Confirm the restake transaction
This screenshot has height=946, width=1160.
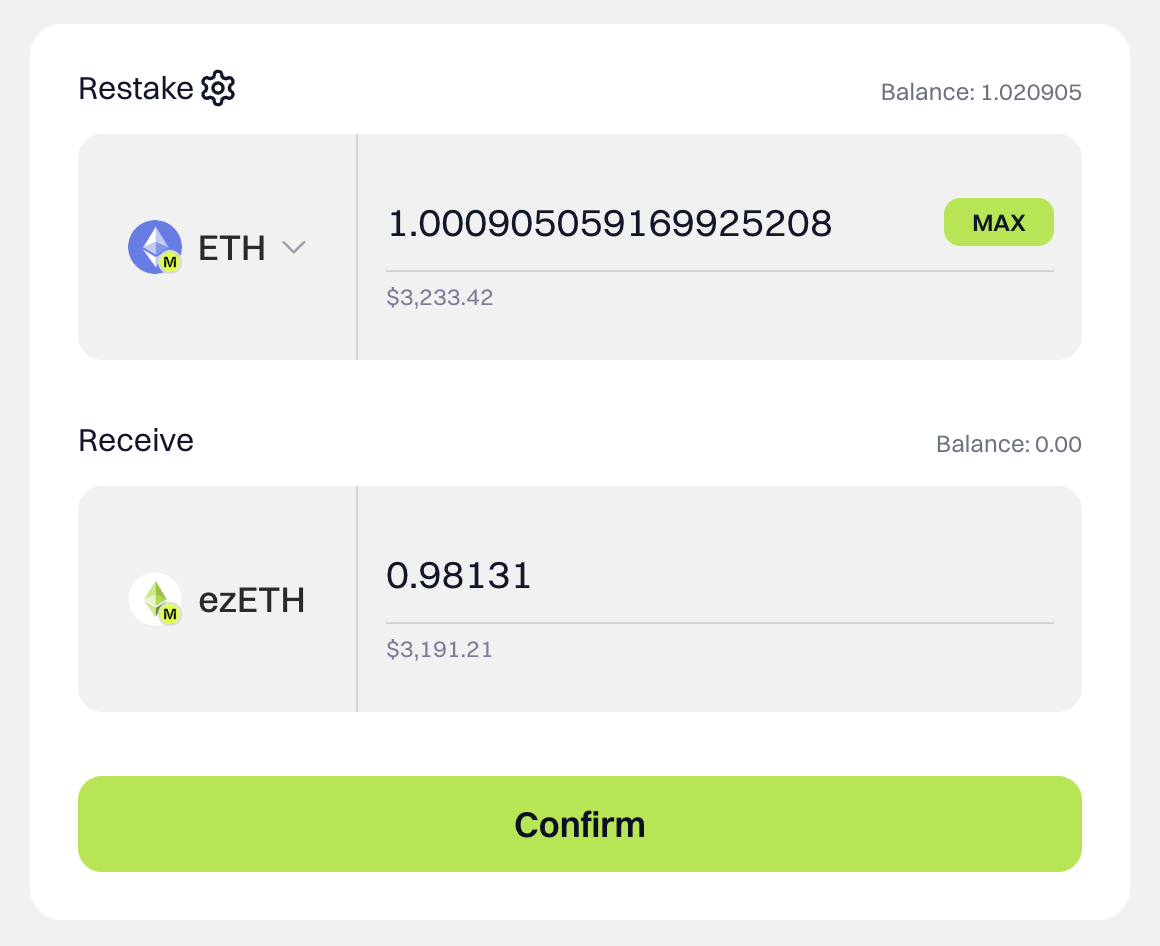click(x=580, y=824)
